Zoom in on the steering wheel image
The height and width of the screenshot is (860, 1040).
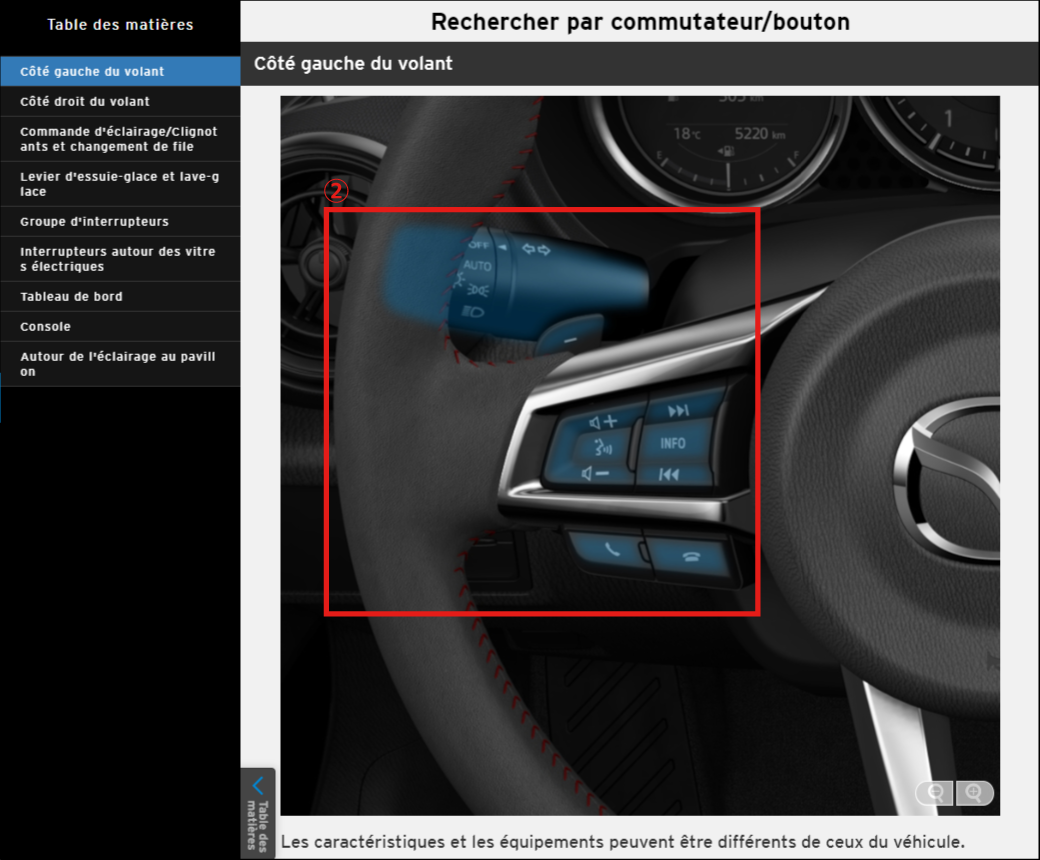974,793
